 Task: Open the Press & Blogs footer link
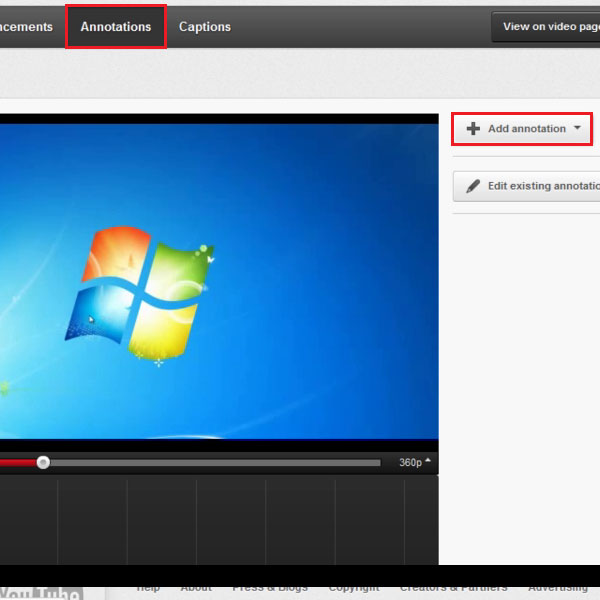tap(270, 589)
